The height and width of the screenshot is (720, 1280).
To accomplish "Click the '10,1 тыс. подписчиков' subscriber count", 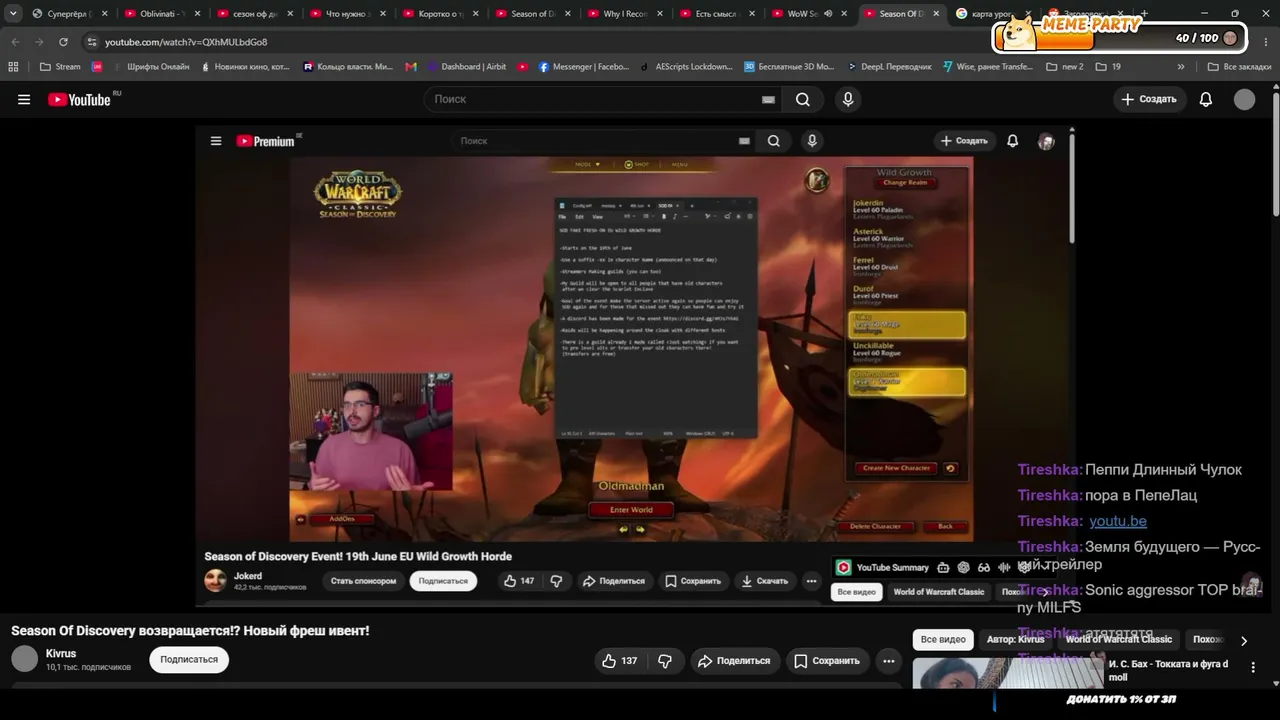I will click(x=88, y=667).
